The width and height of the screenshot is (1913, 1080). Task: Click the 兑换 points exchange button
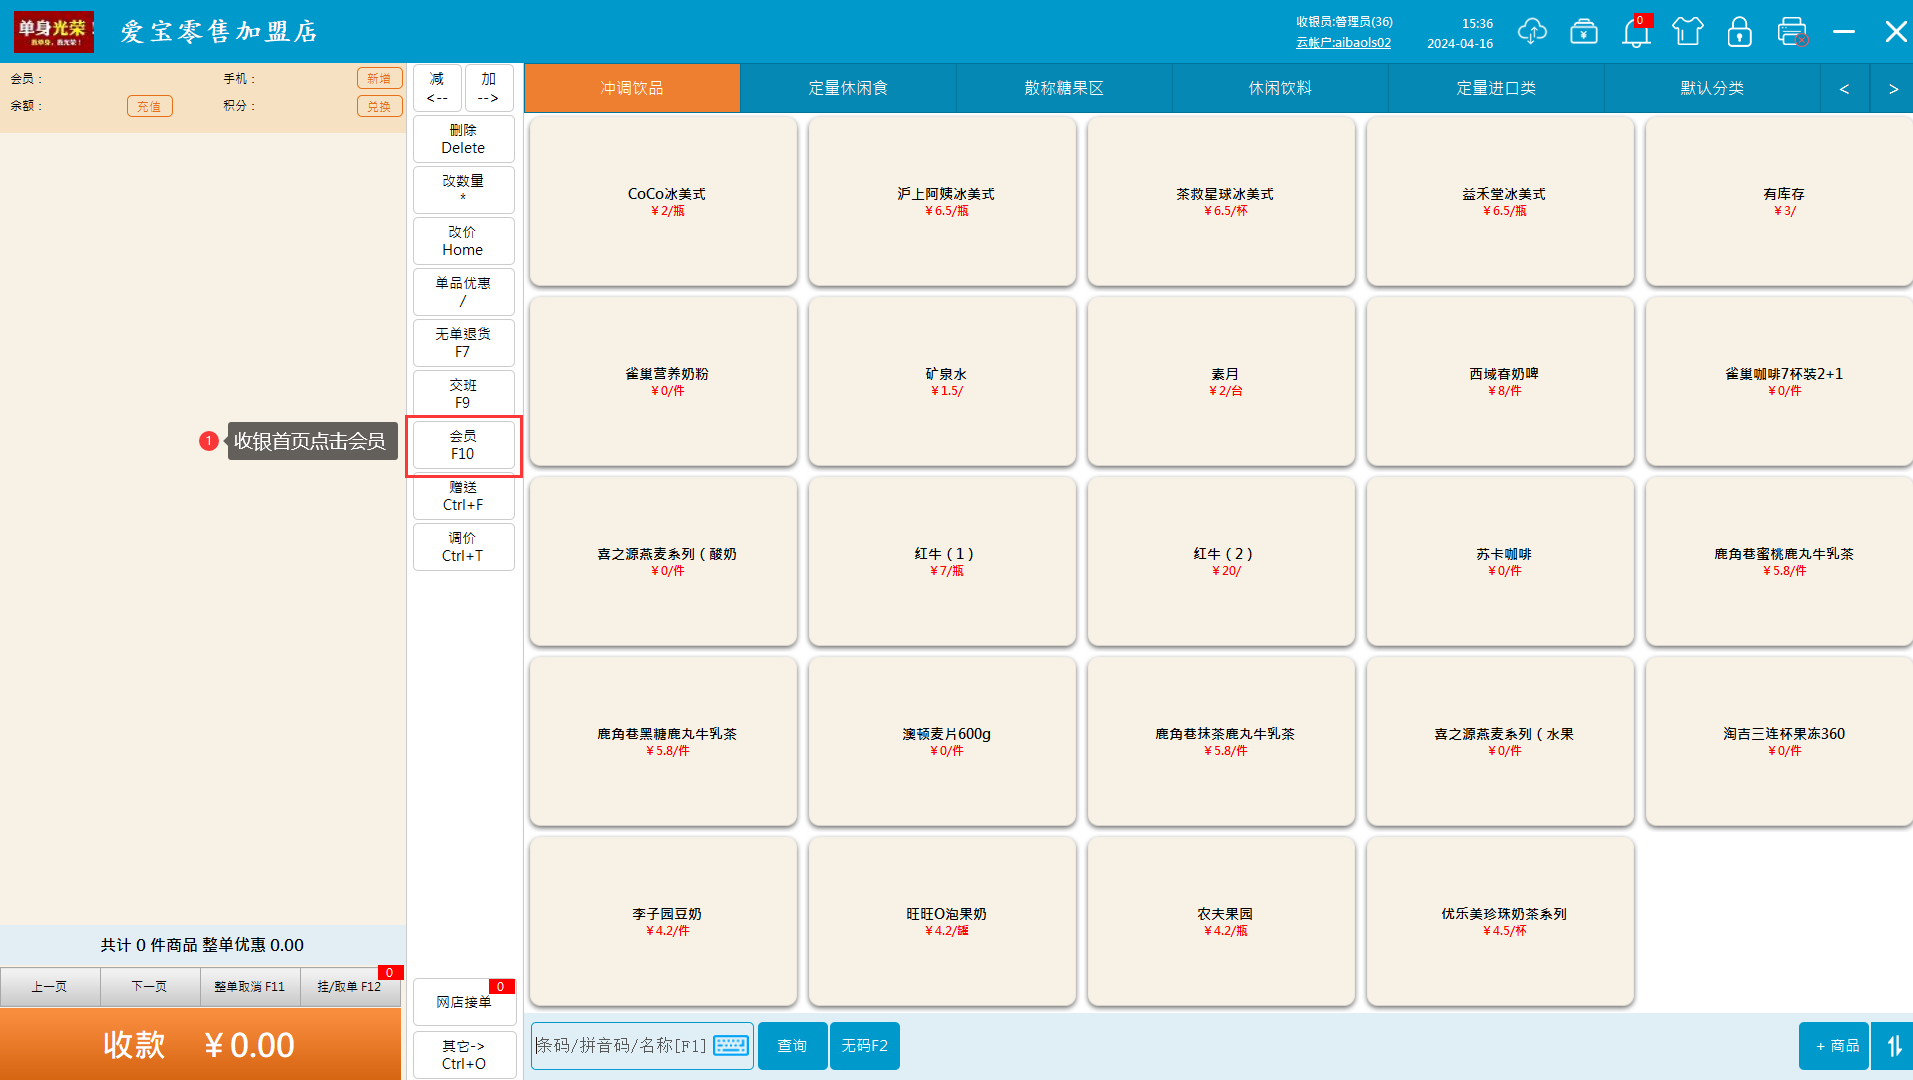click(379, 106)
